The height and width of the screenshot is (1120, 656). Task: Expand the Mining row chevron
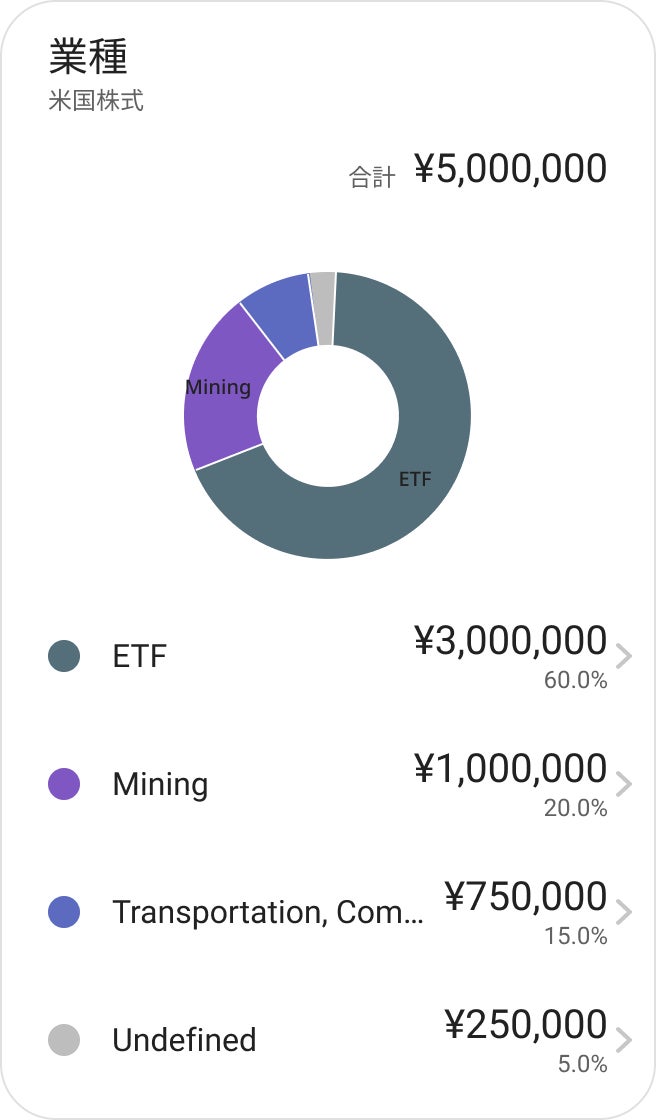[x=624, y=784]
